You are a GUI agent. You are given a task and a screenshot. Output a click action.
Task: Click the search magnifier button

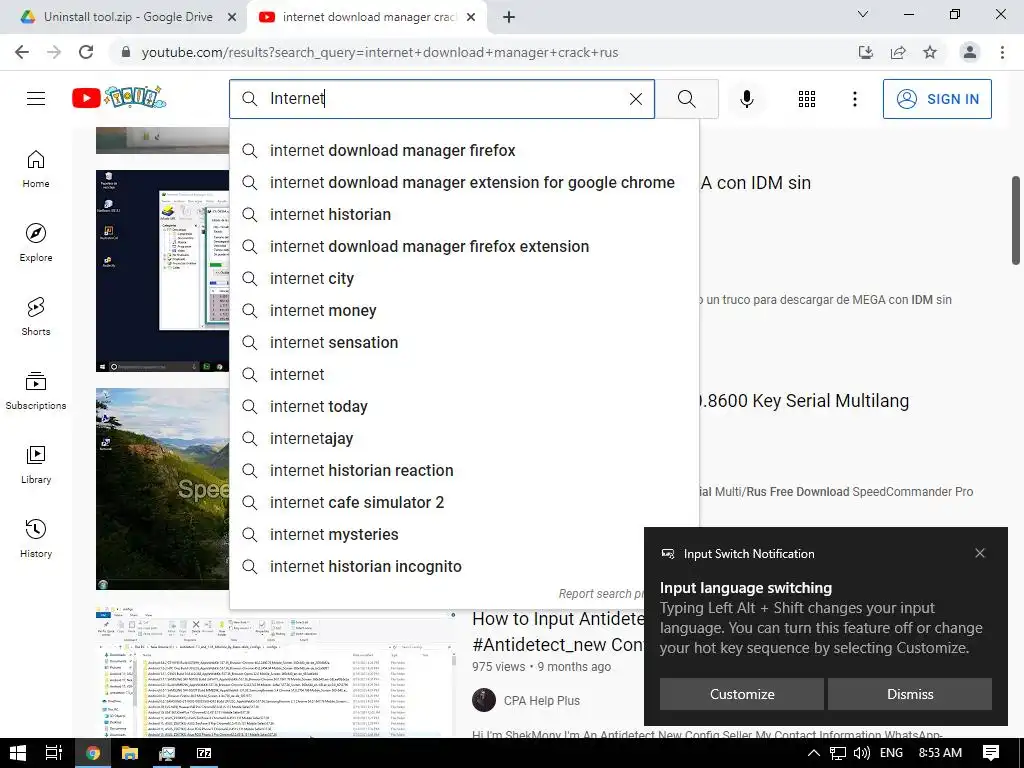click(x=686, y=99)
